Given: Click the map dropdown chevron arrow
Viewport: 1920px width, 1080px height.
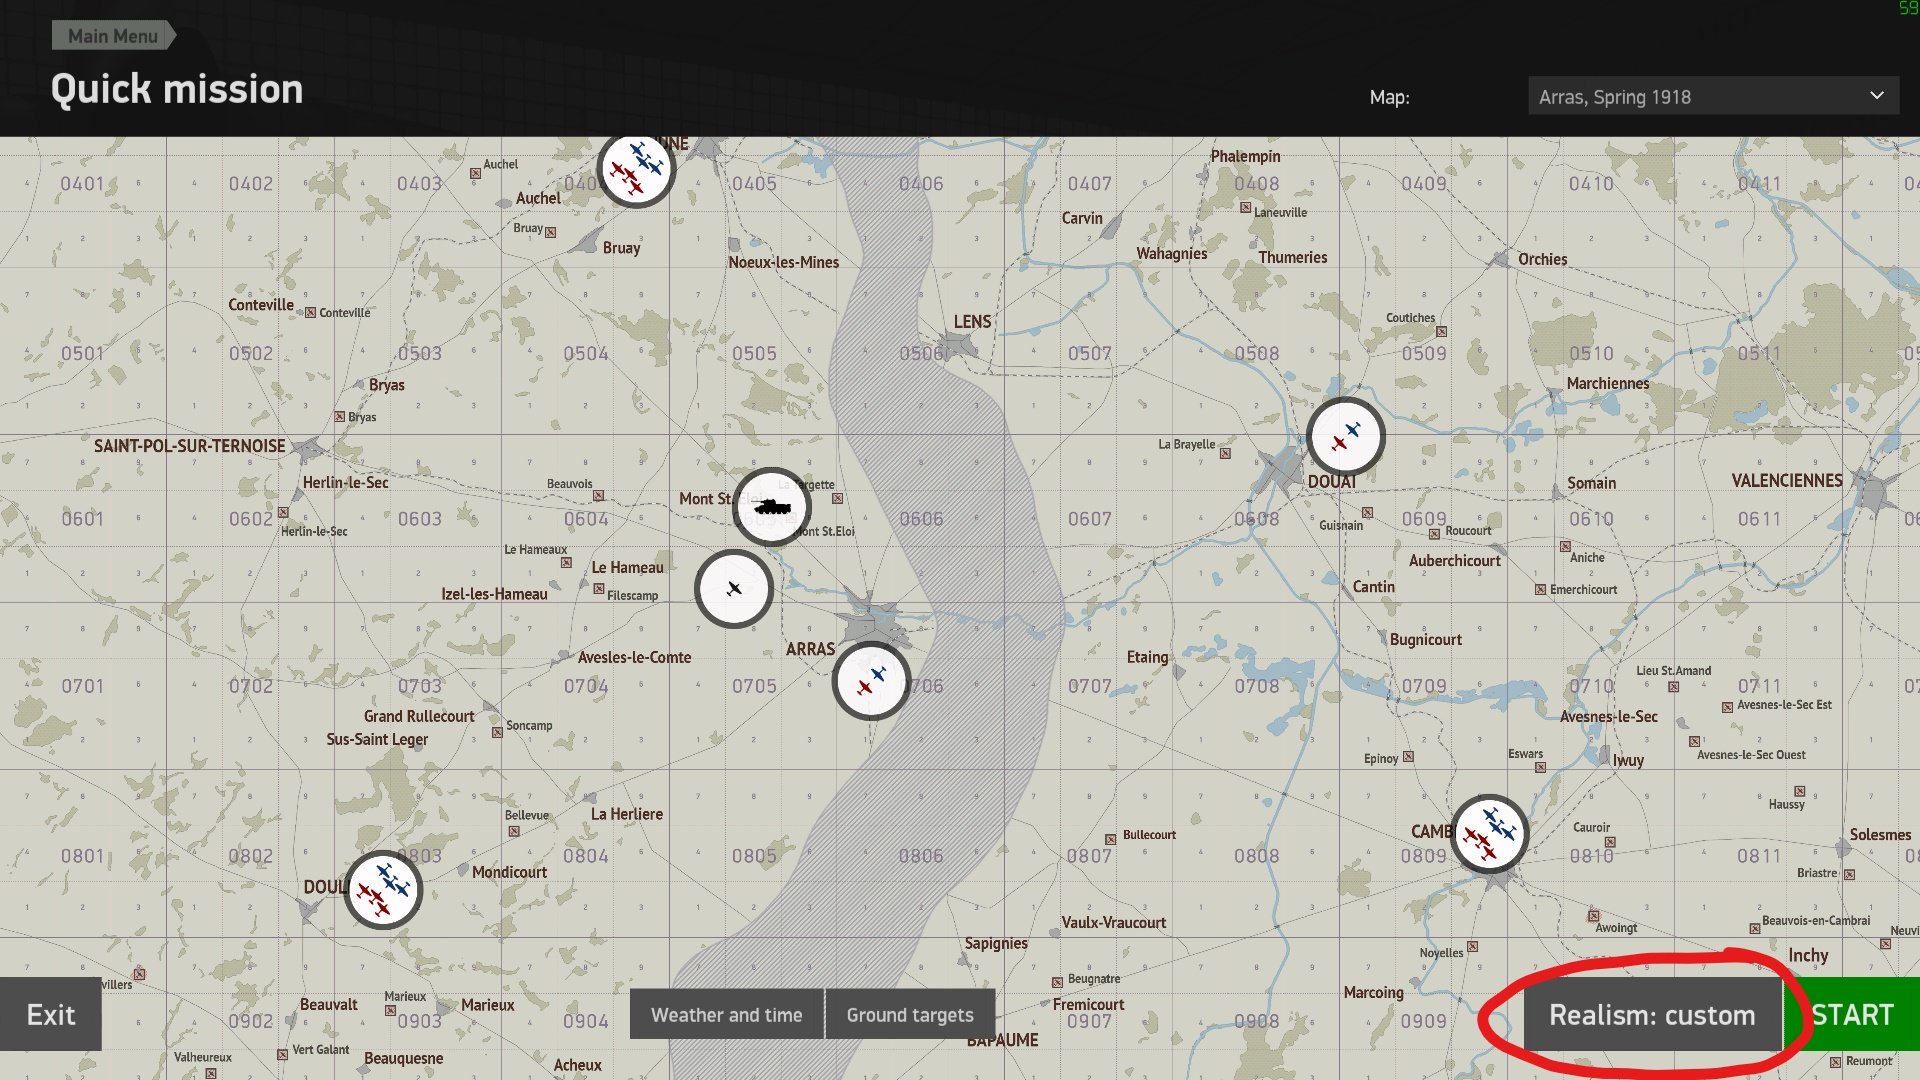Looking at the screenshot, I should pyautogui.click(x=1876, y=96).
